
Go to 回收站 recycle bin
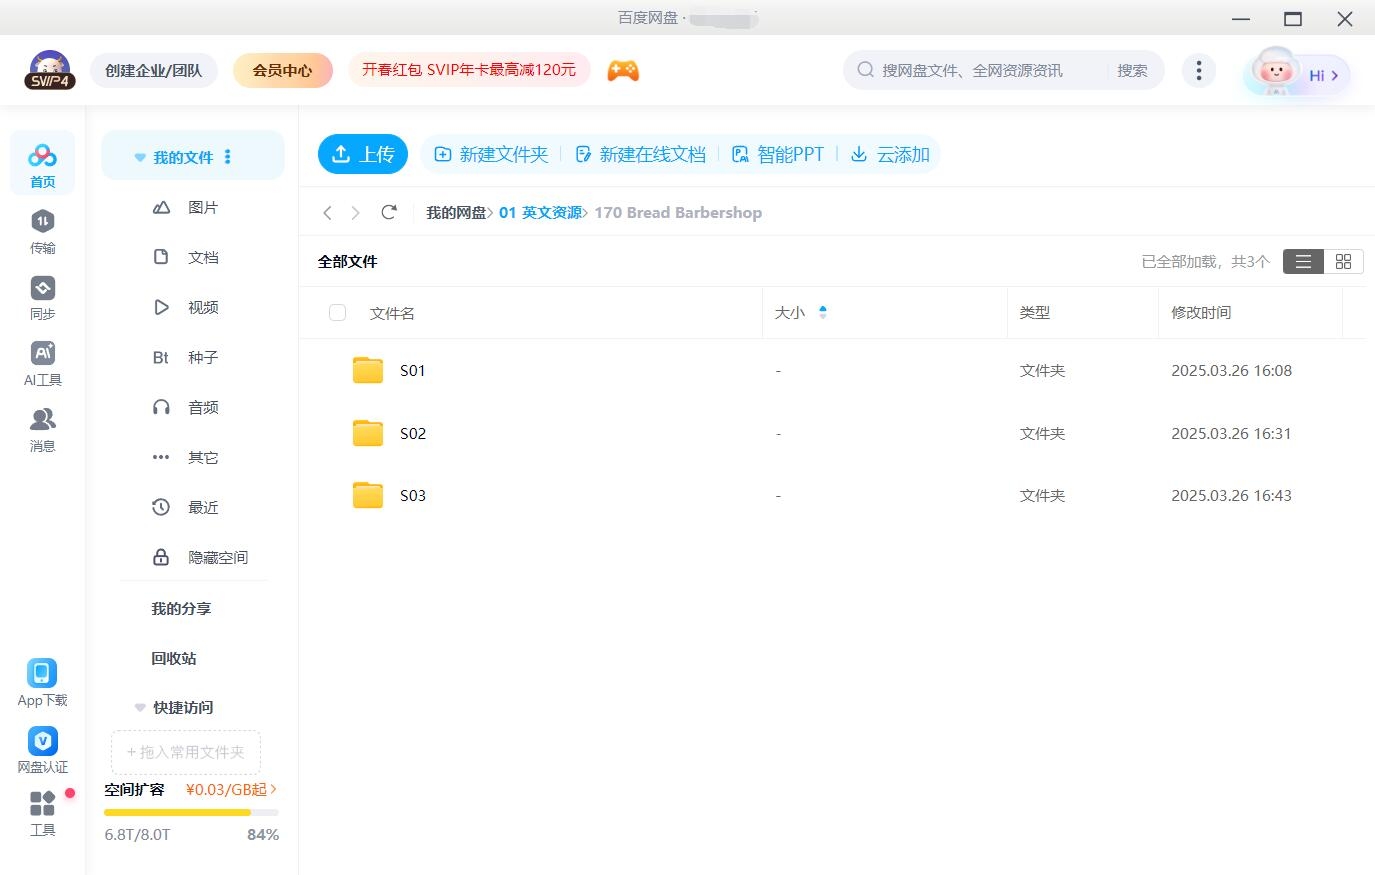pyautogui.click(x=172, y=658)
